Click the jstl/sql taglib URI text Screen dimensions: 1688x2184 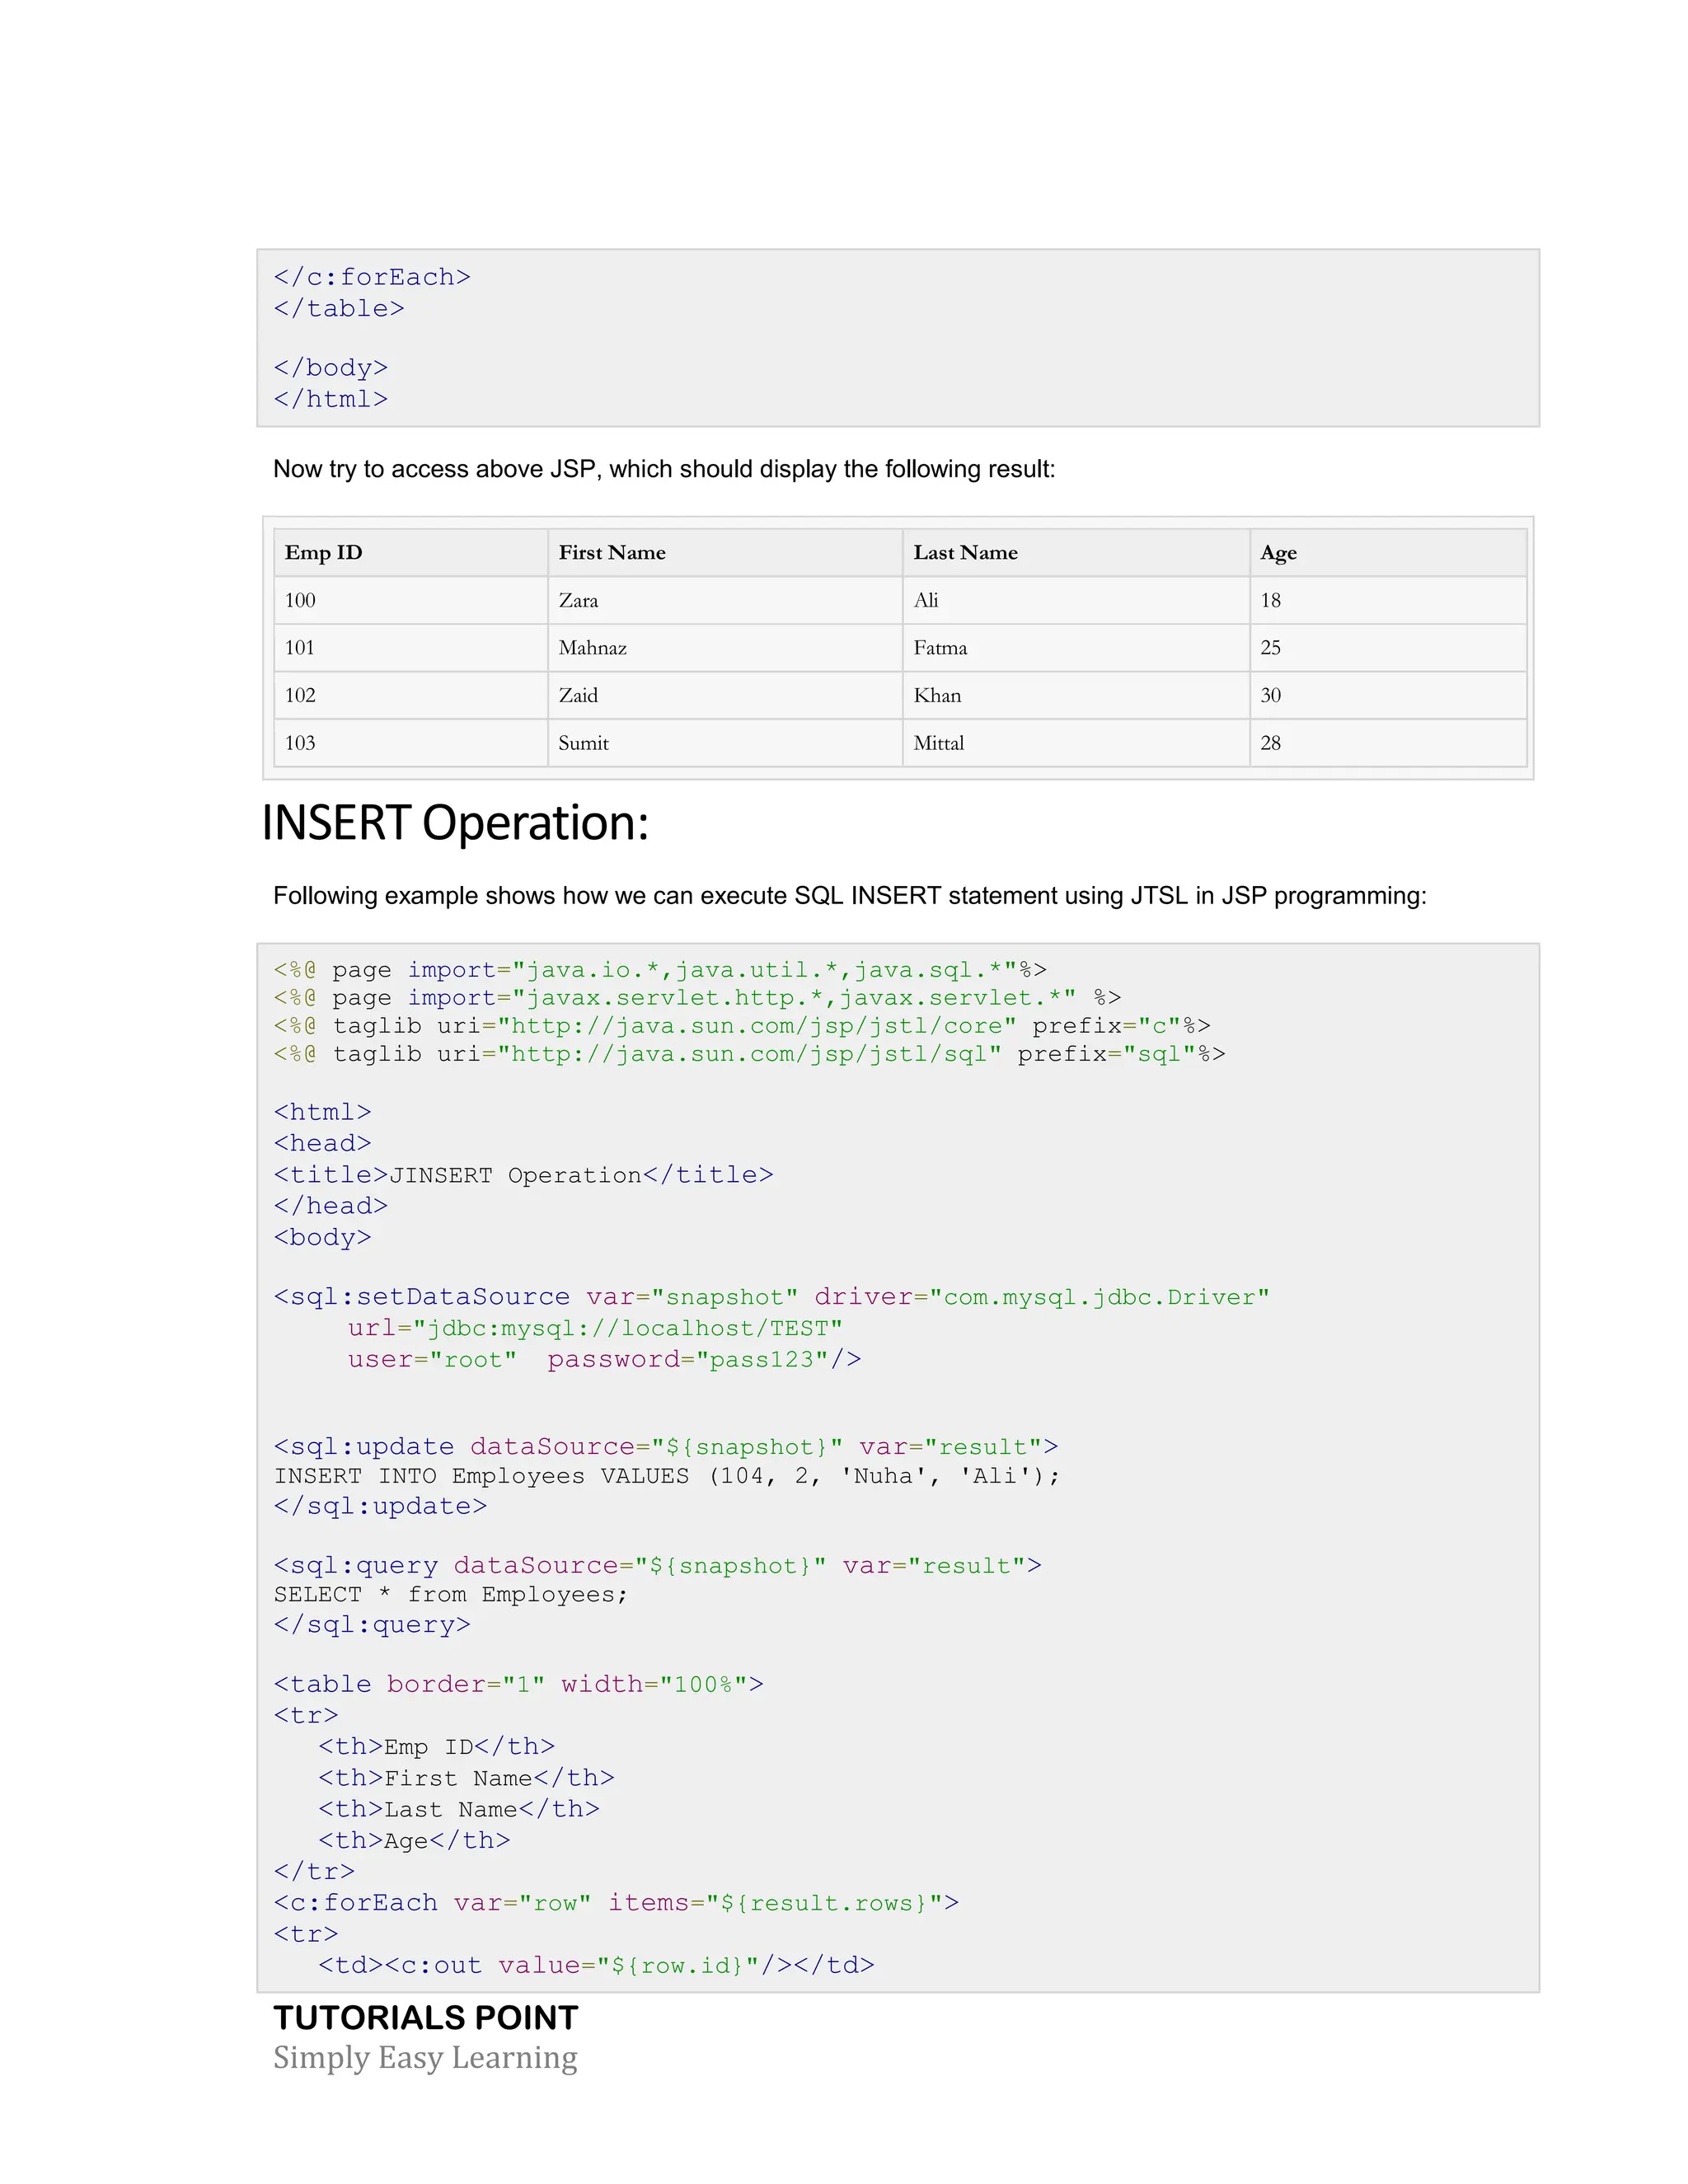point(750,1054)
